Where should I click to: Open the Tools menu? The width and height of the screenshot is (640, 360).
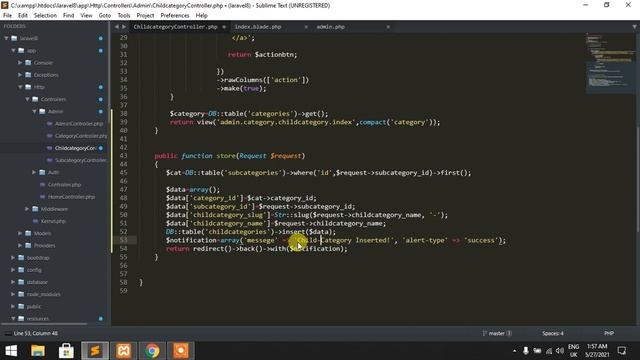(x=124, y=16)
